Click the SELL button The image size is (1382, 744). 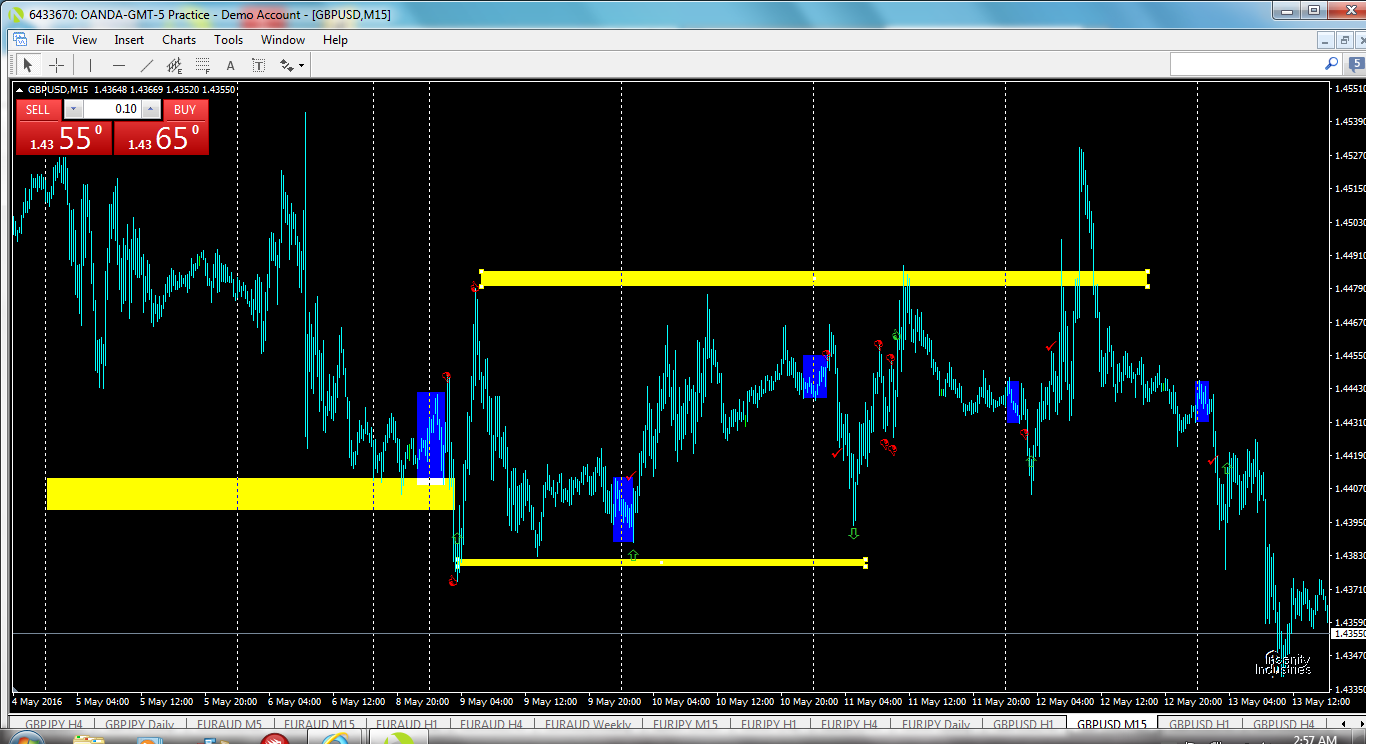click(x=38, y=109)
